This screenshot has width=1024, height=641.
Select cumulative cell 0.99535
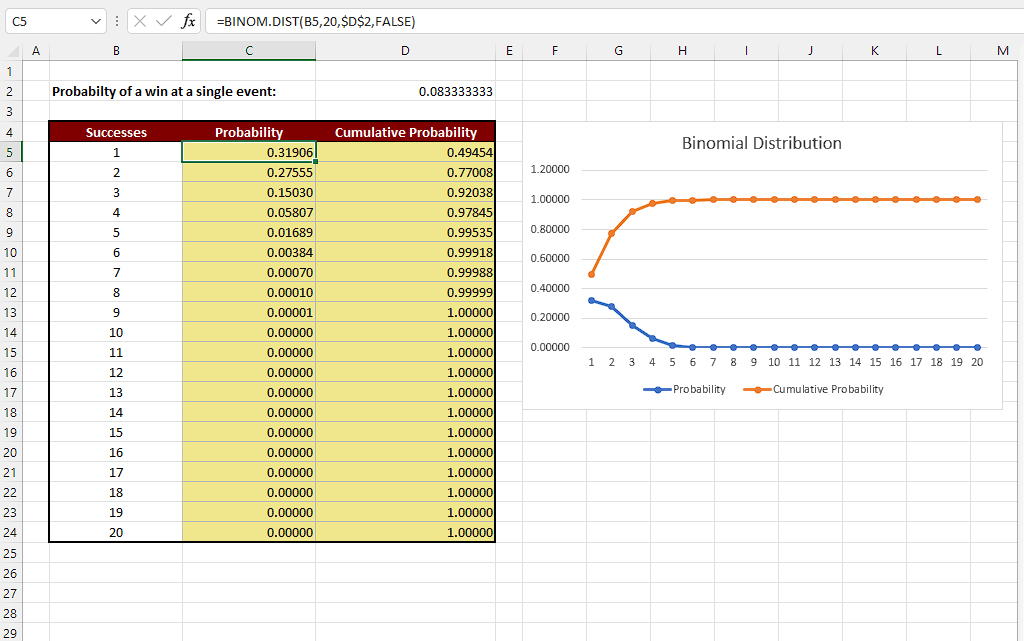(406, 232)
